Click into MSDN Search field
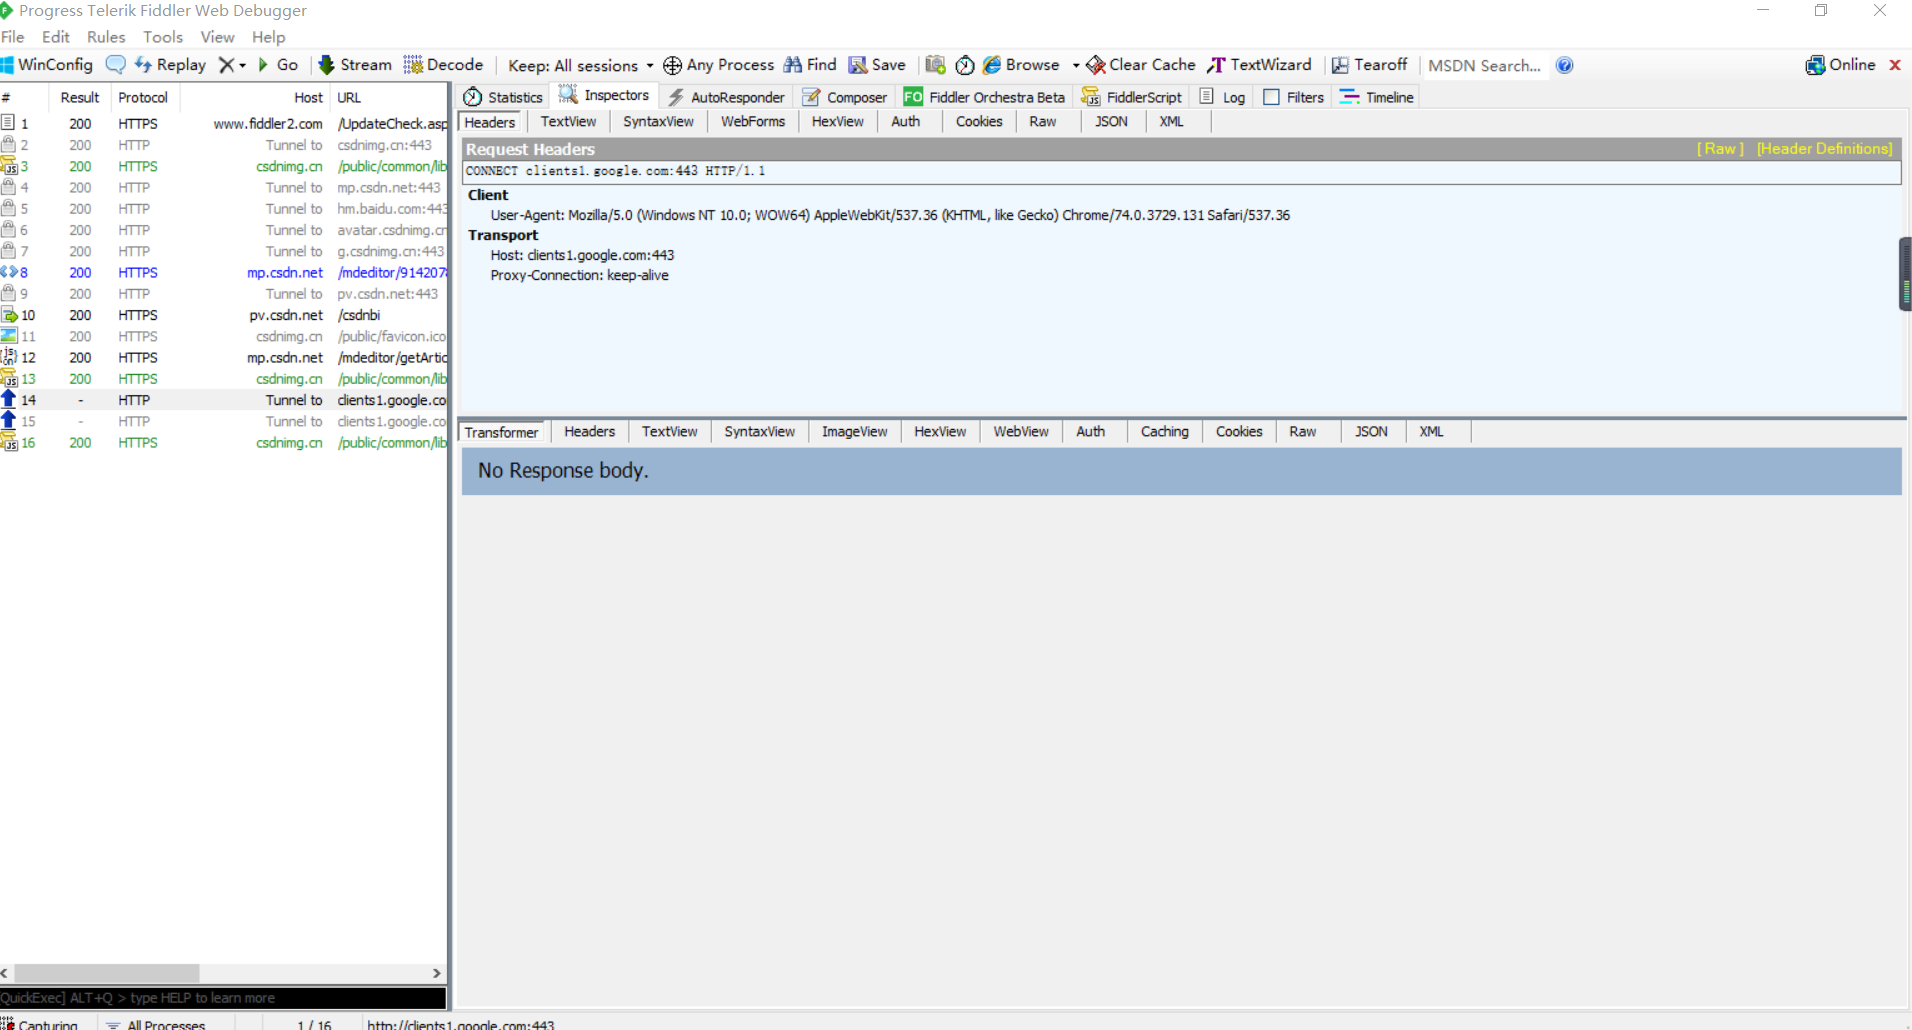Screen dimensions: 1912x1030 pos(1485,66)
